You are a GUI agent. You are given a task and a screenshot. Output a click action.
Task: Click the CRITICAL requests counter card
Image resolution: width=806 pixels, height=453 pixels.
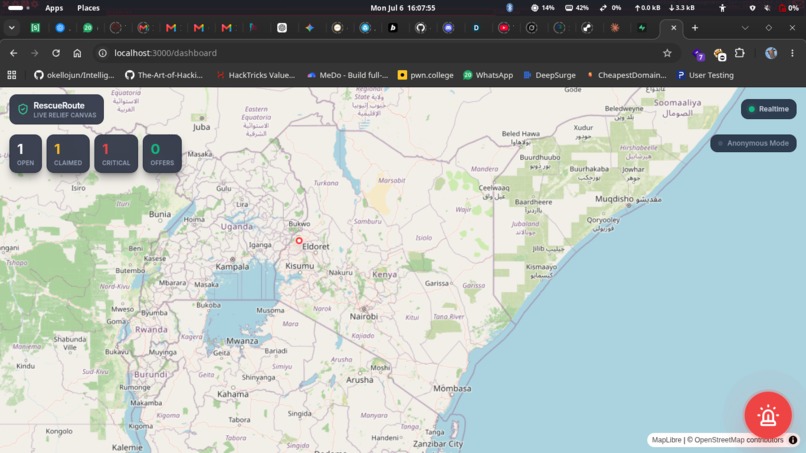[x=116, y=154]
